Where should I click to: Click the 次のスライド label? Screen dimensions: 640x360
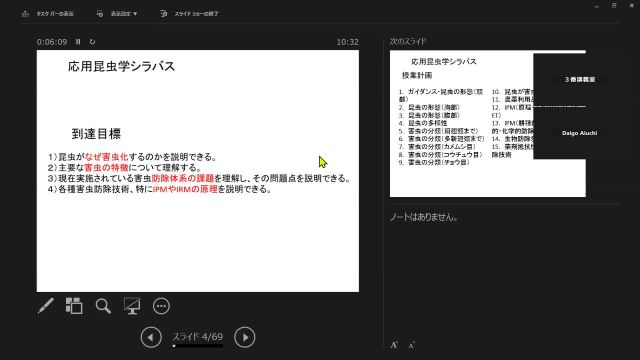tap(408, 41)
